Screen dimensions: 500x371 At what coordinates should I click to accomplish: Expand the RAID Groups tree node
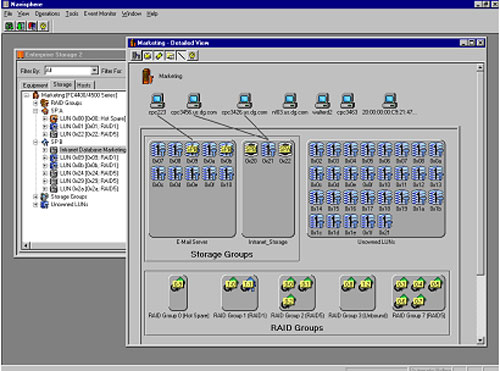point(35,103)
